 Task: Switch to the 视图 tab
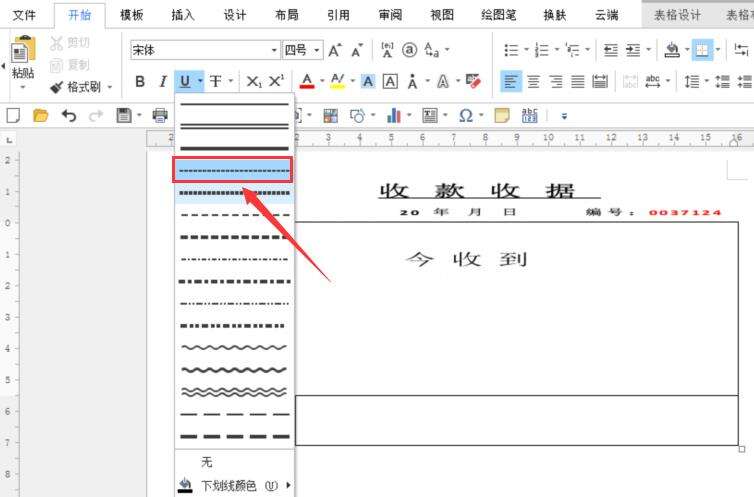(x=442, y=15)
